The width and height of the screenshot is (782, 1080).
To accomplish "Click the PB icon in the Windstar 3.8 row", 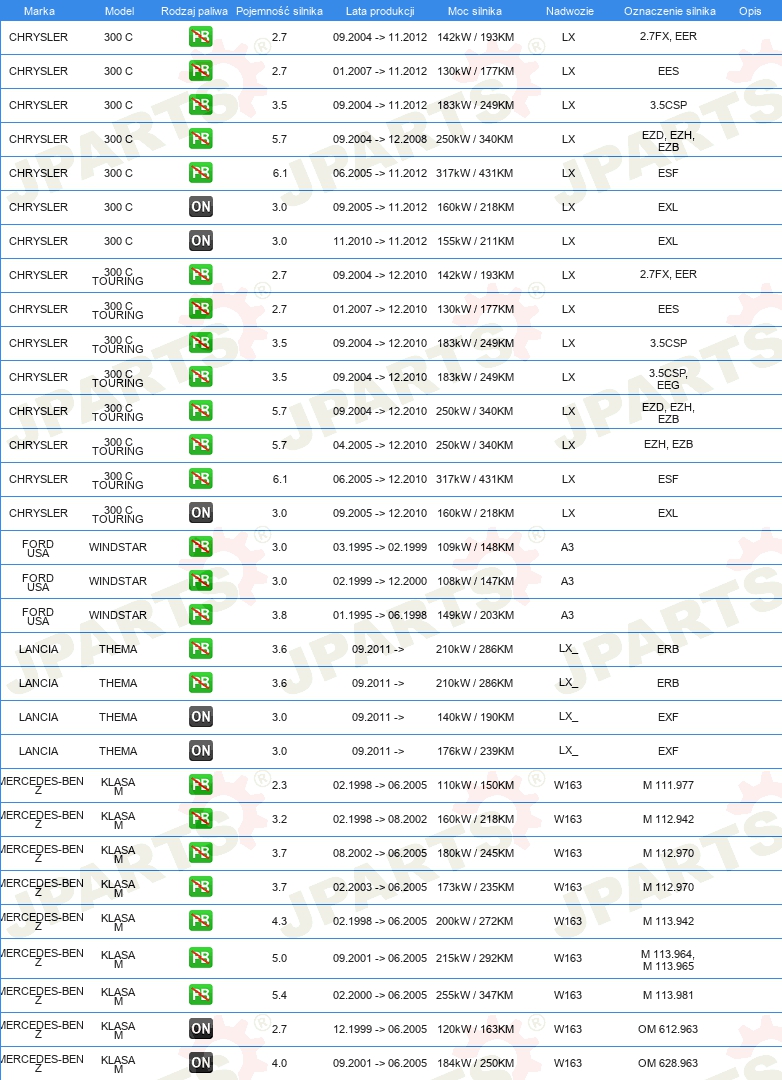I will point(200,615).
